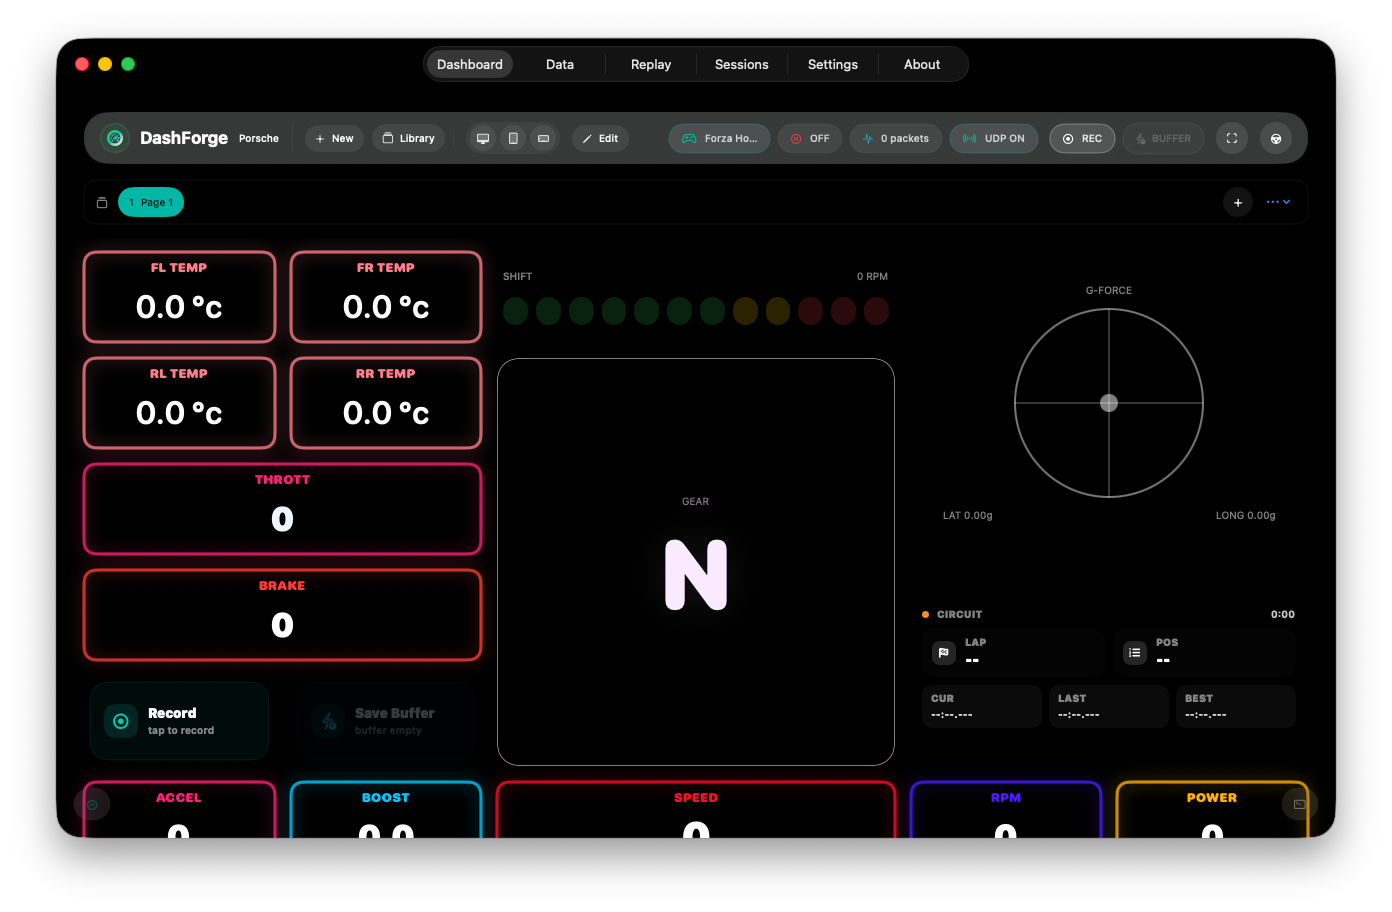Click the pages stack icon beside Page 1

click(102, 202)
